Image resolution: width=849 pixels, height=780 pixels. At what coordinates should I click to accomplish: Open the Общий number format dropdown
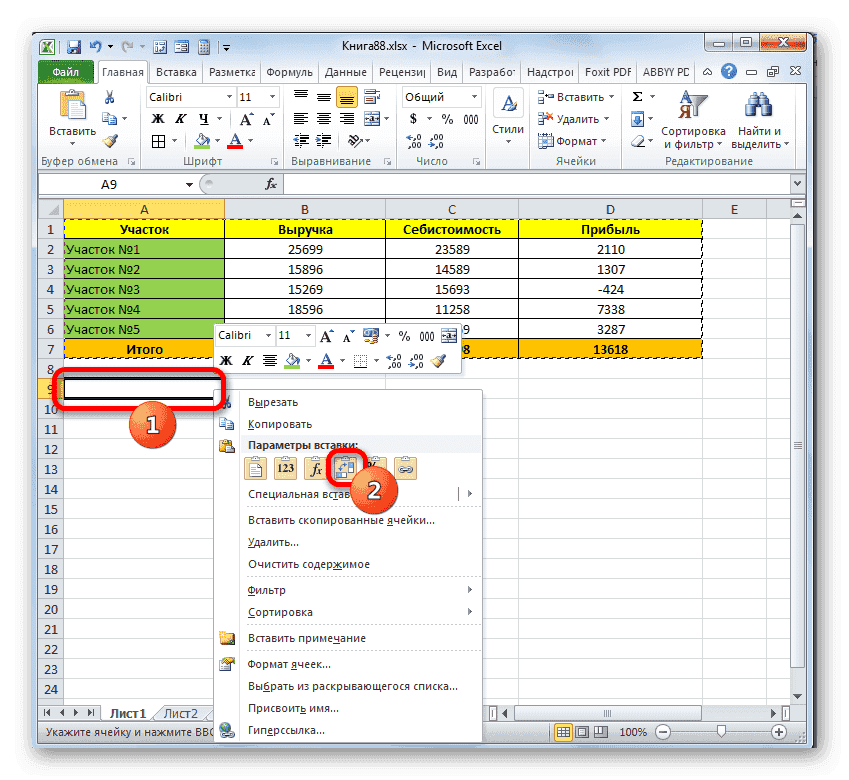pos(475,96)
